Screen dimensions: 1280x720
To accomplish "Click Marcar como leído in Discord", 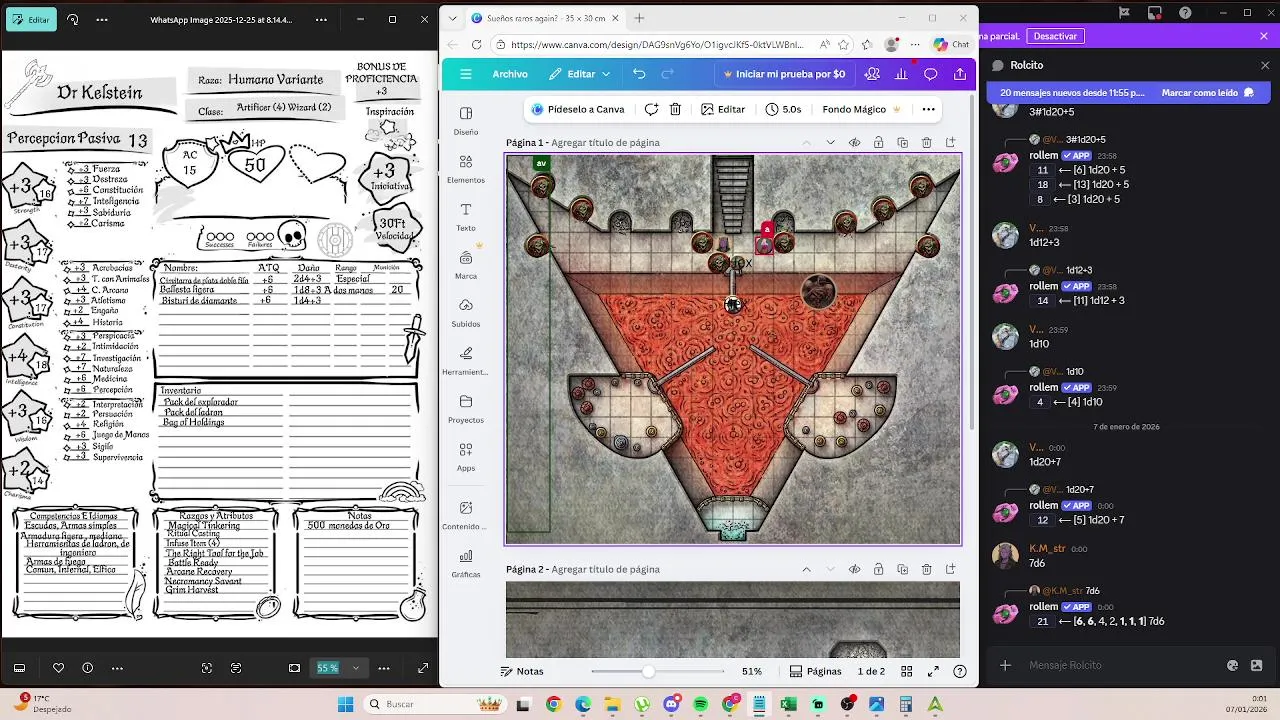I will 1207,92.
